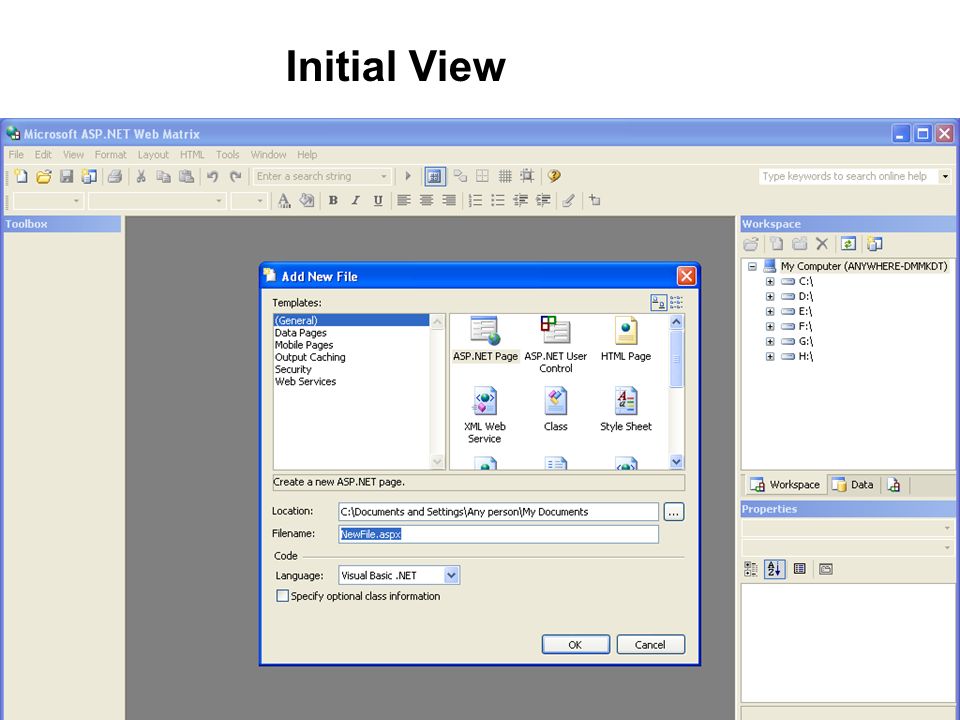The image size is (960, 720).
Task: Click the Location browse ellipsis button
Action: pos(673,512)
